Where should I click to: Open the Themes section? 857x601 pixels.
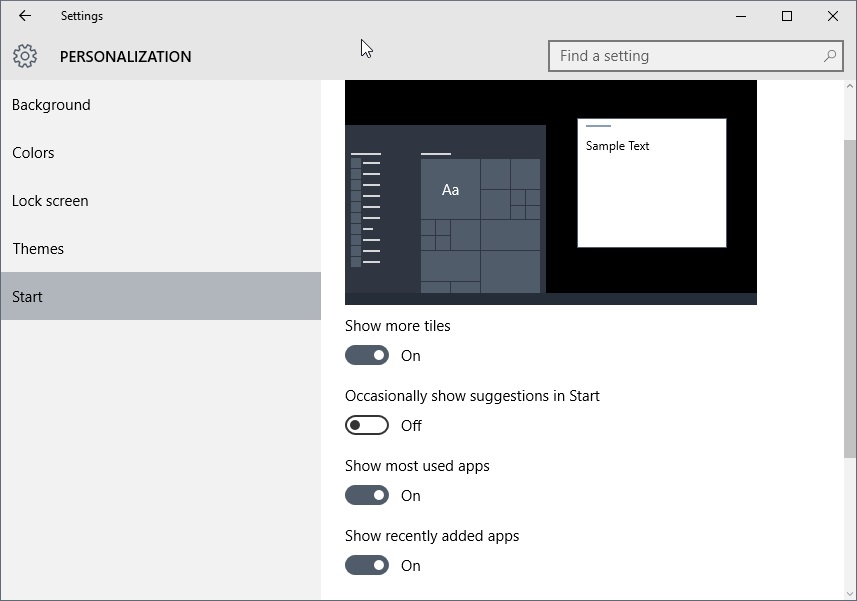[161, 249]
